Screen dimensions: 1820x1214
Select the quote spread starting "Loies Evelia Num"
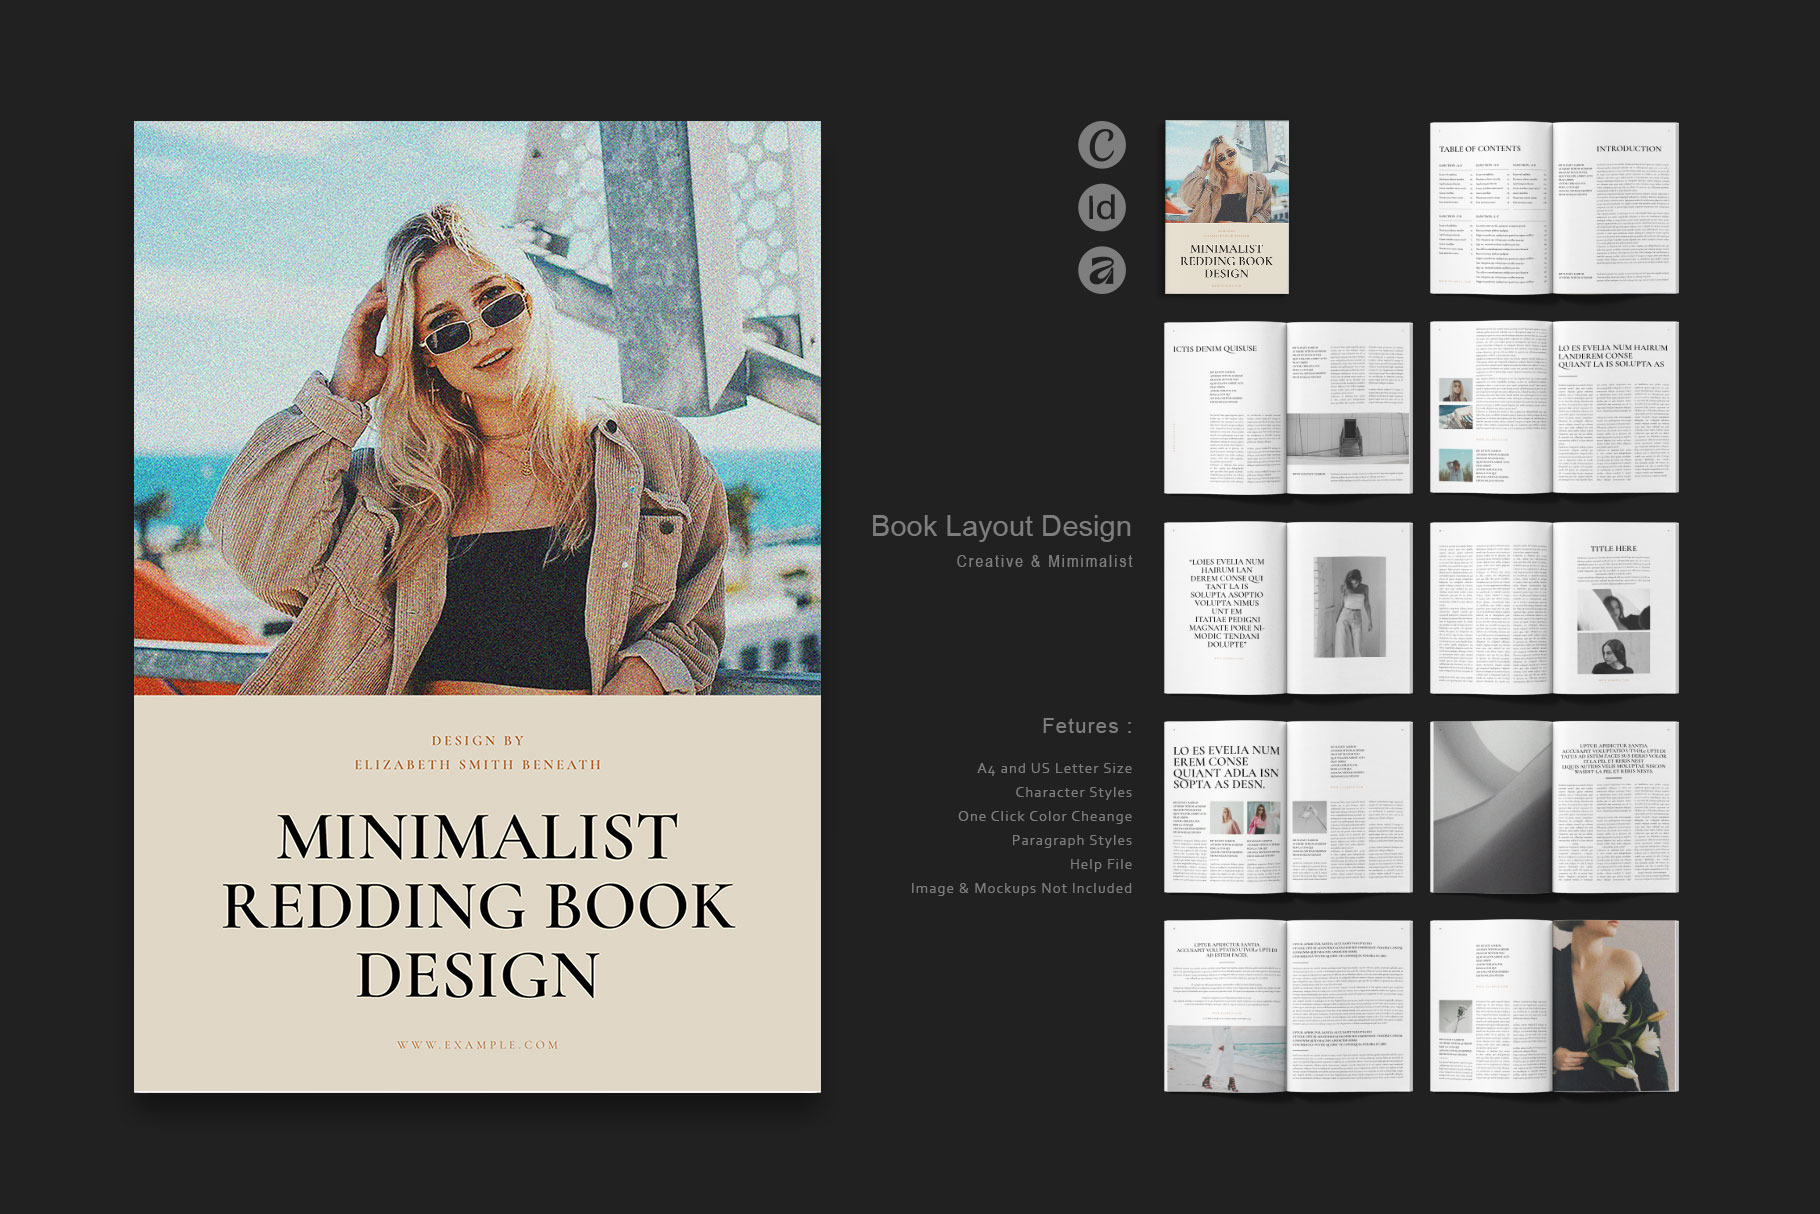(x=1288, y=607)
